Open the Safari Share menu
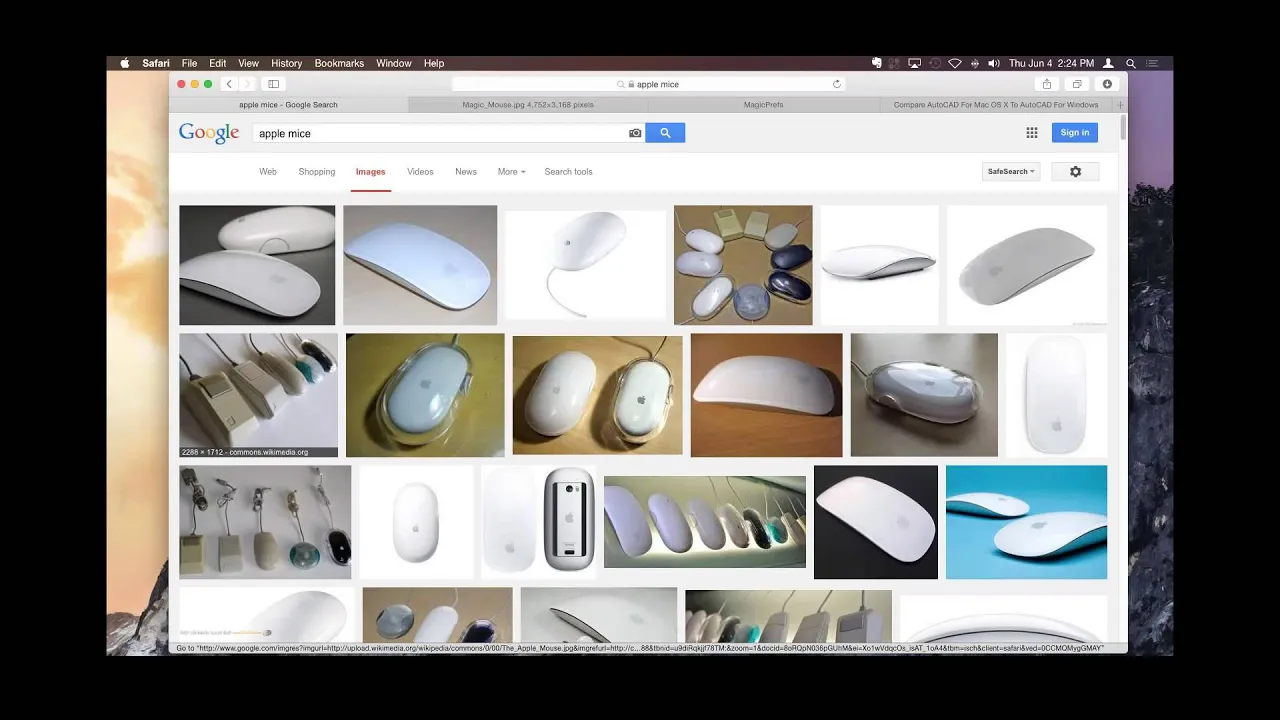The height and width of the screenshot is (720, 1280). pyautogui.click(x=1047, y=84)
